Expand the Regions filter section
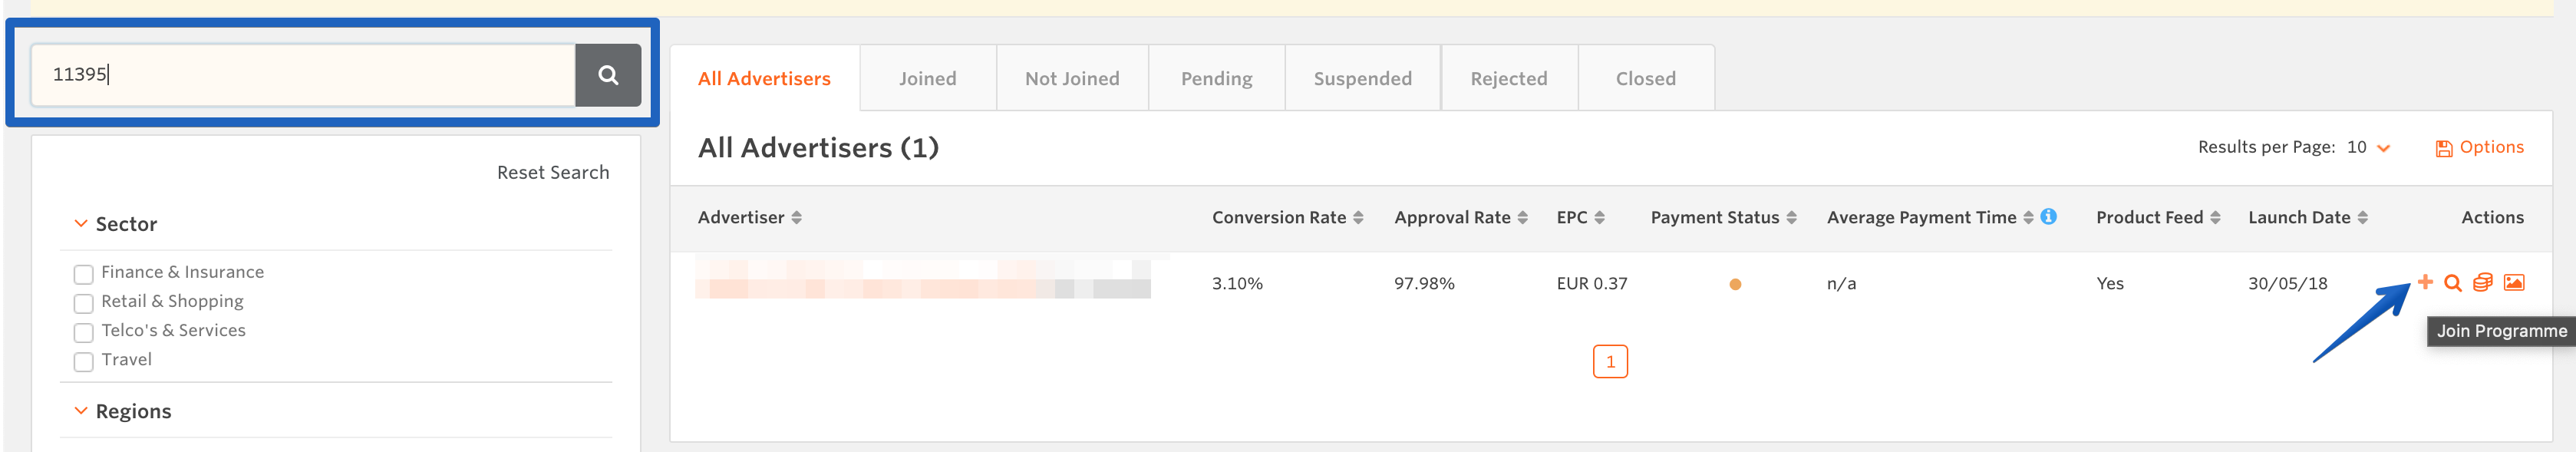2576x452 pixels. pos(82,411)
